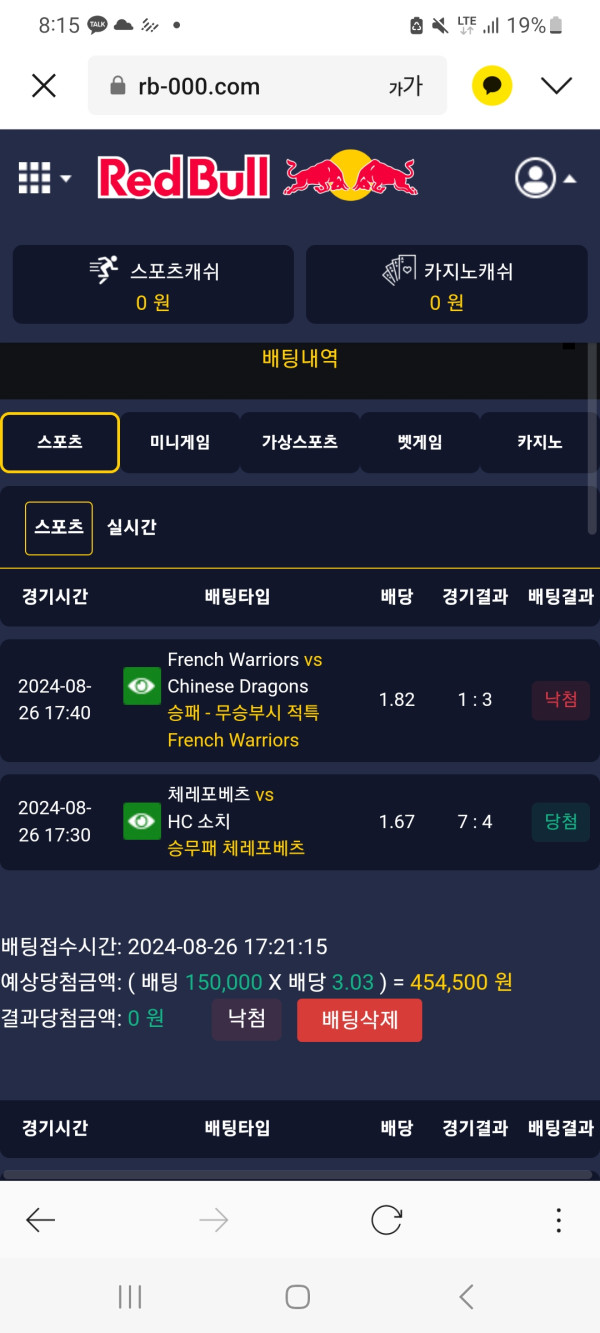
Task: Tap the 가가 text size button
Action: pos(405,87)
